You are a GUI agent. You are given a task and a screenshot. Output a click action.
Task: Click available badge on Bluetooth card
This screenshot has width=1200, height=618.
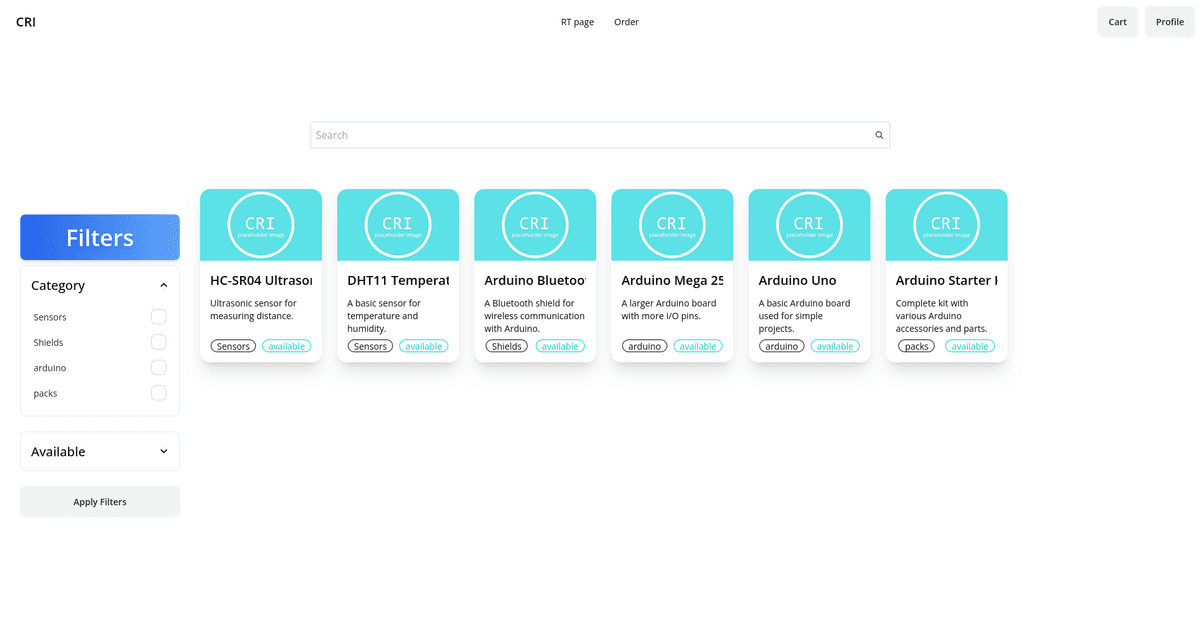click(x=560, y=346)
